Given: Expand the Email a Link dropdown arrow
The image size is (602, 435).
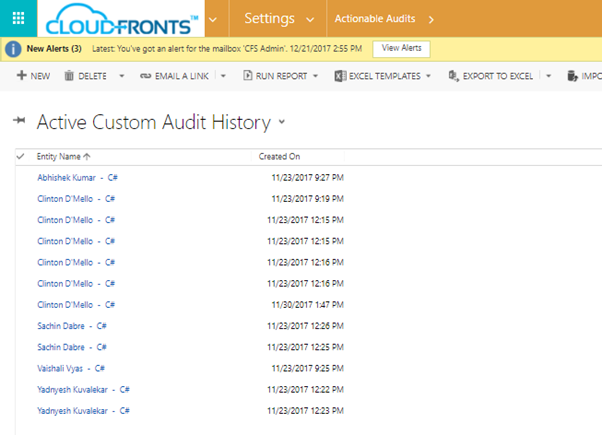Looking at the screenshot, I should [223, 76].
